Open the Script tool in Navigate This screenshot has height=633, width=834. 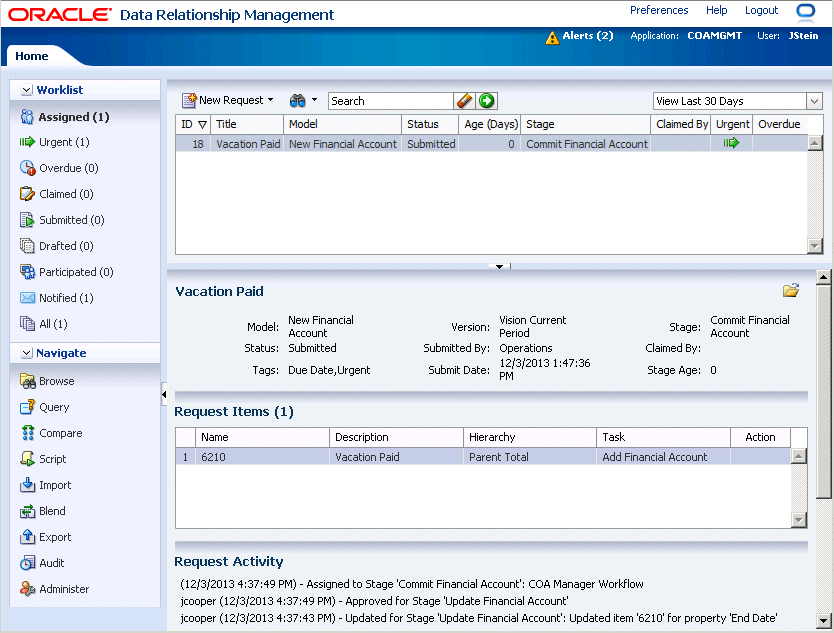52,459
